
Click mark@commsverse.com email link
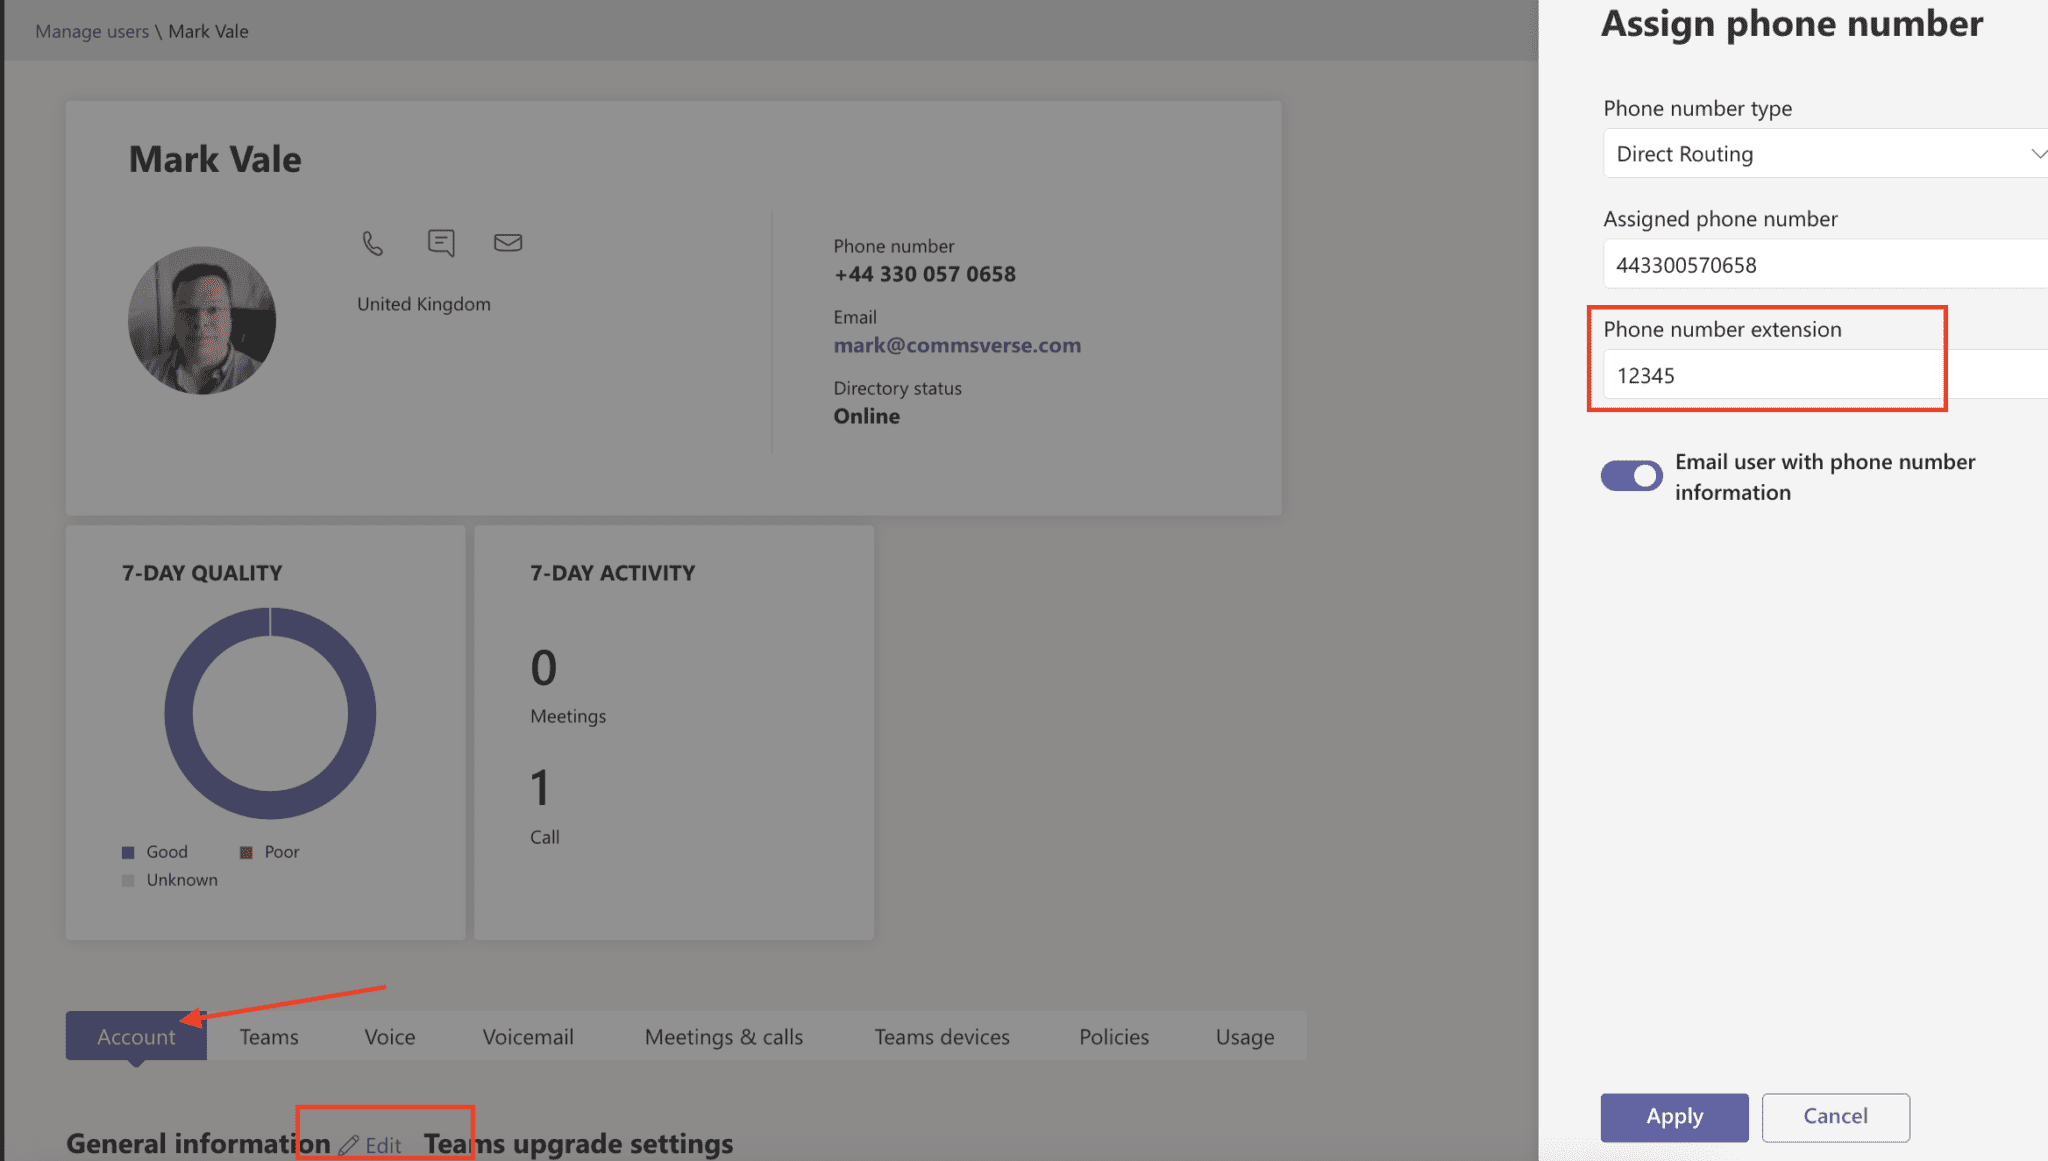tap(957, 345)
